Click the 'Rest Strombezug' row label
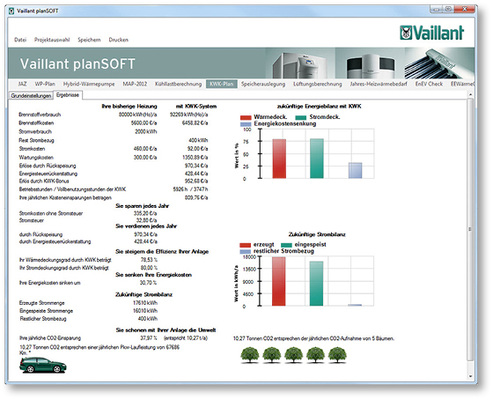The image size is (493, 400). pos(36,140)
